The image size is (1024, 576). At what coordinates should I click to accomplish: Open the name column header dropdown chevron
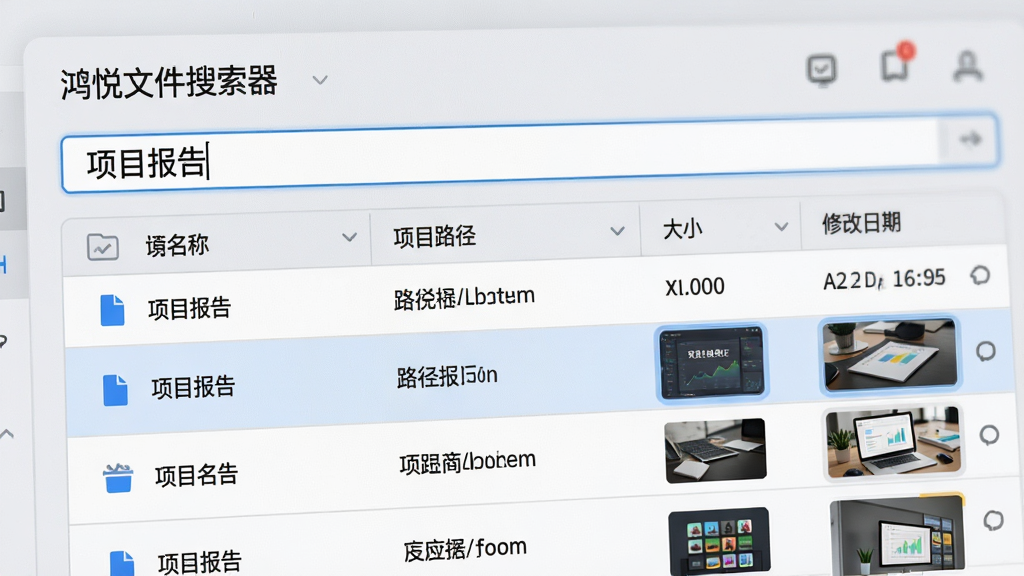[x=349, y=237]
